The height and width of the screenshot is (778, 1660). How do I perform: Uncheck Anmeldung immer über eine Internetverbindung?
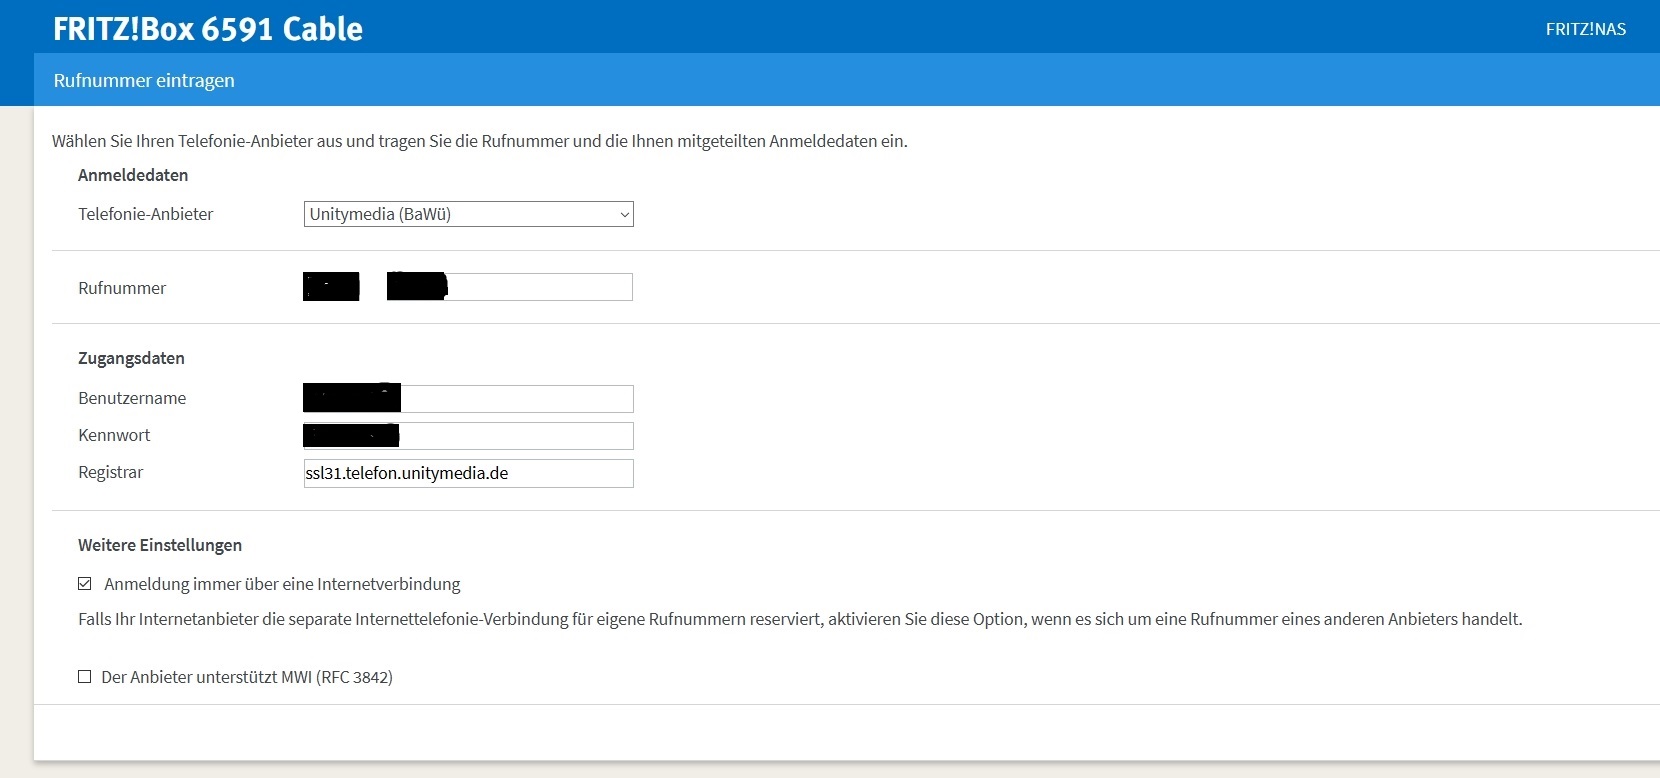tap(85, 584)
